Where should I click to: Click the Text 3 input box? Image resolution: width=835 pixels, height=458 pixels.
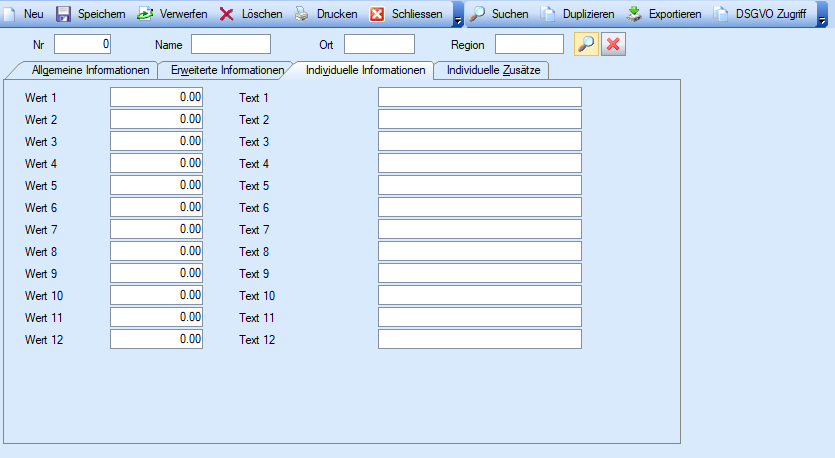coord(480,141)
